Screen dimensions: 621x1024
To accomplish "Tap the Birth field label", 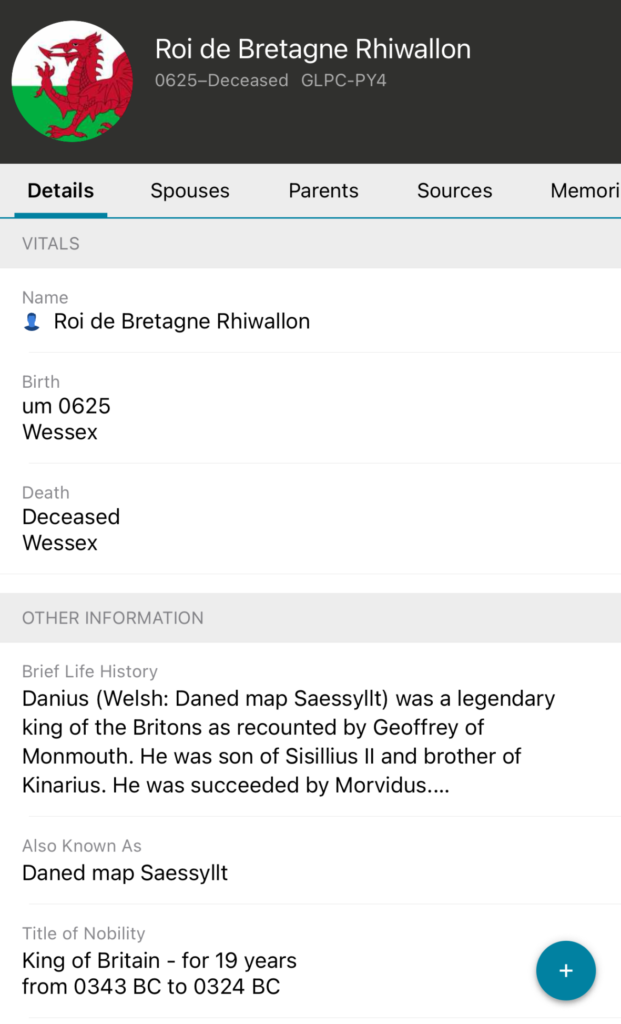I will [x=41, y=382].
